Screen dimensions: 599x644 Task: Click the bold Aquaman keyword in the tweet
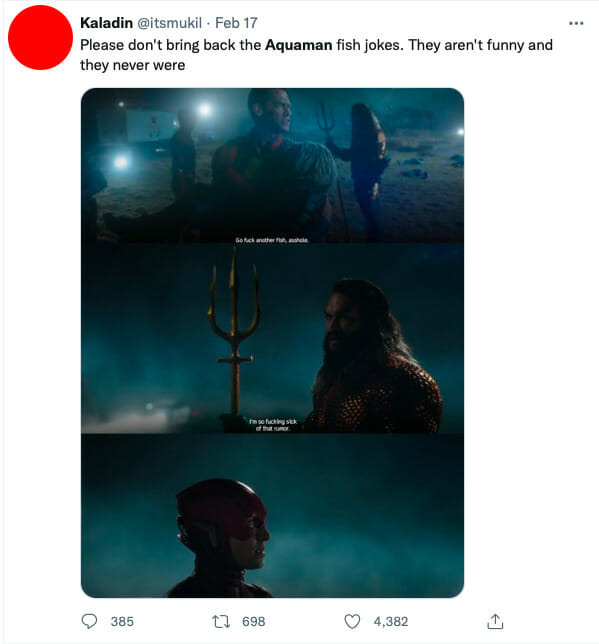(x=299, y=45)
